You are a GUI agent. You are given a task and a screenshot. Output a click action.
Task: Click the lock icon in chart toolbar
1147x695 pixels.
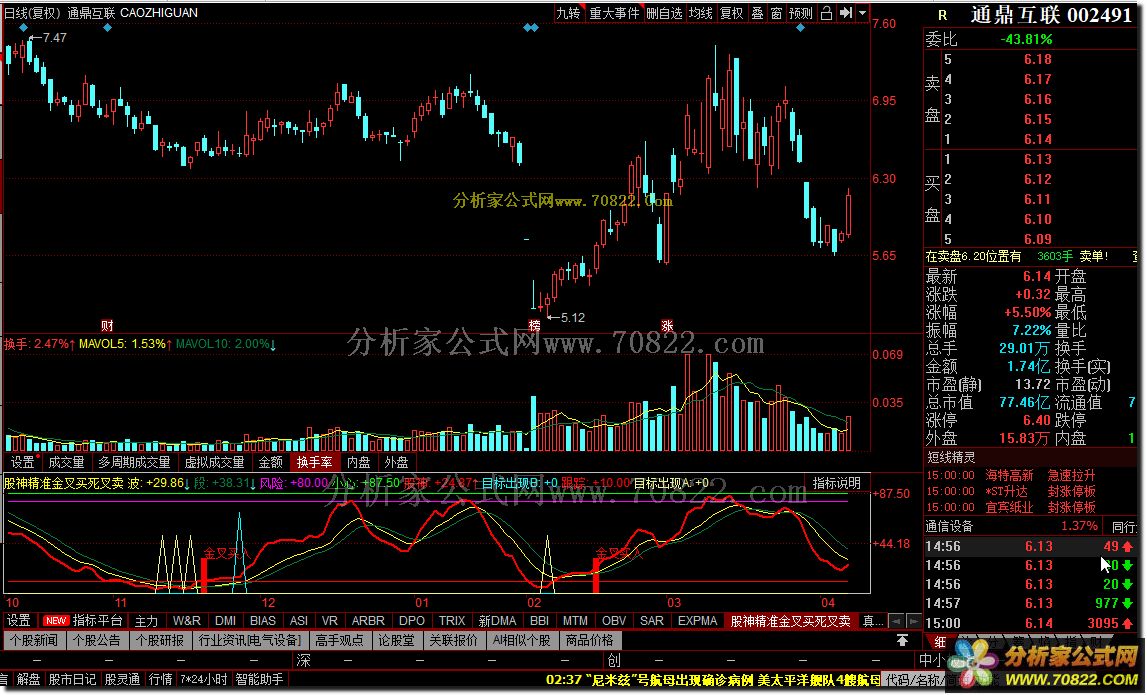click(x=827, y=12)
